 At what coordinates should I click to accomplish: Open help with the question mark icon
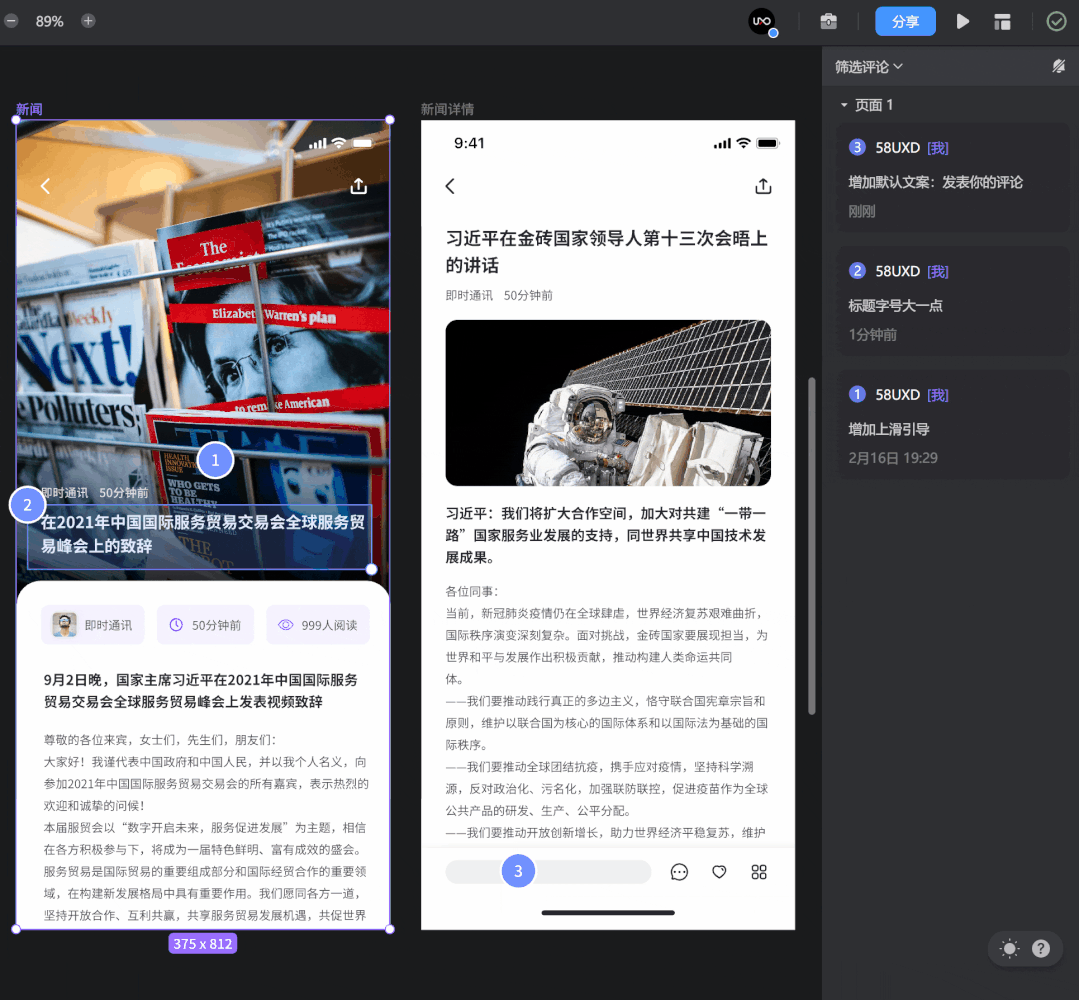(x=1041, y=949)
